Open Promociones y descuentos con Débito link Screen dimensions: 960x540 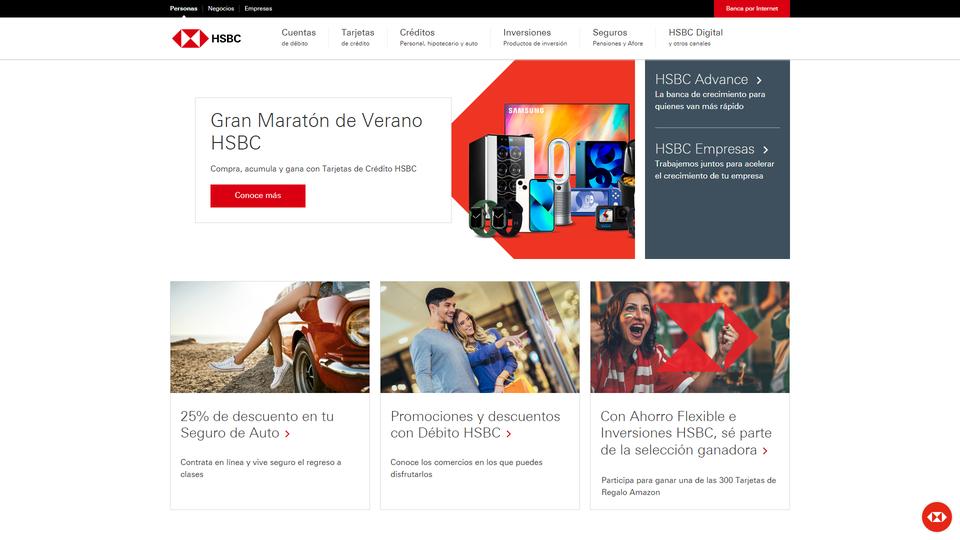point(475,425)
